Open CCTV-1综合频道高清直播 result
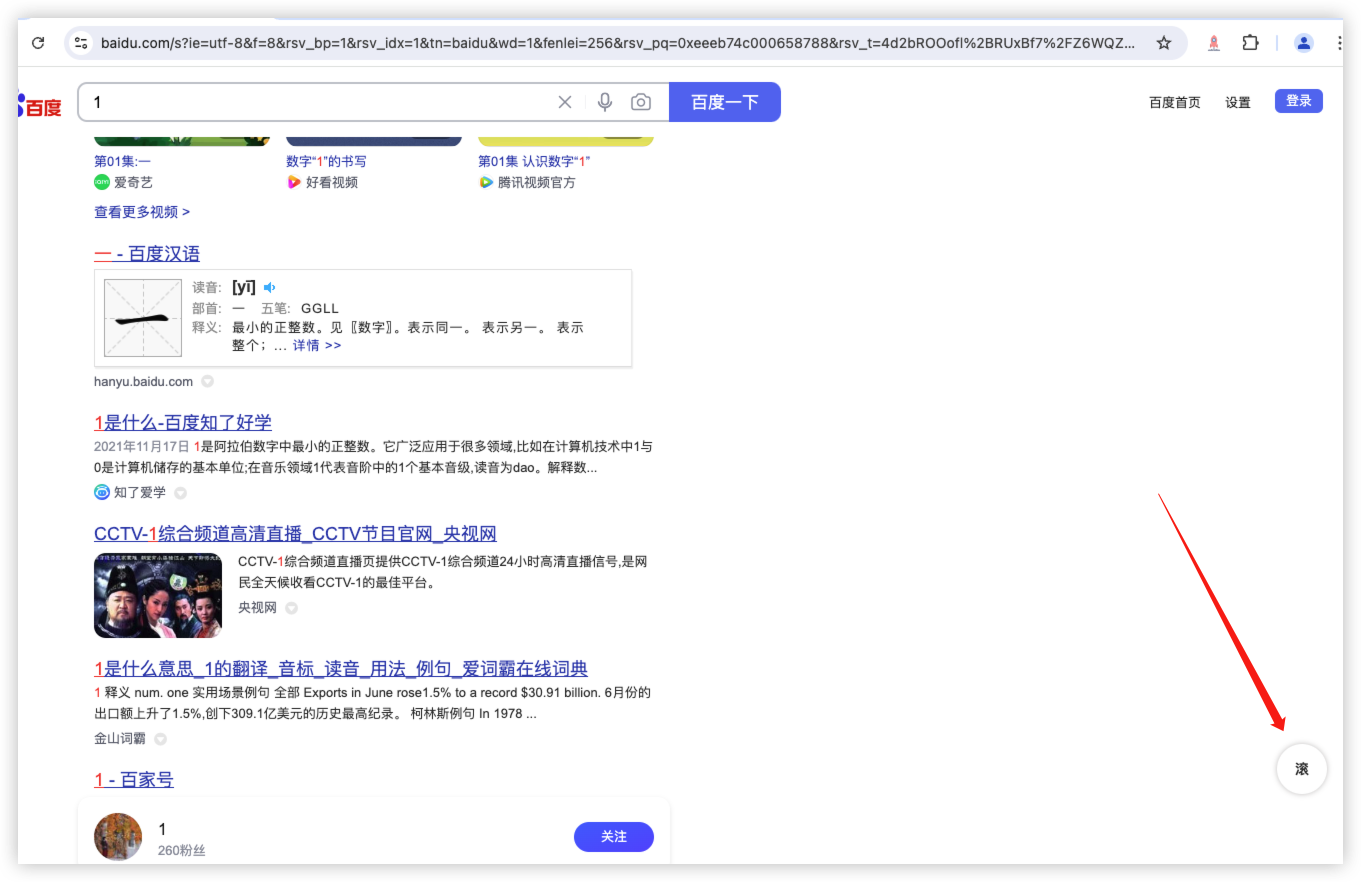1361x882 pixels. (x=295, y=533)
